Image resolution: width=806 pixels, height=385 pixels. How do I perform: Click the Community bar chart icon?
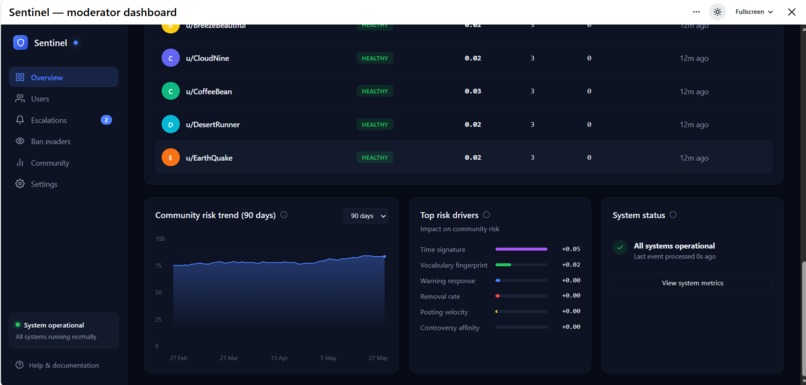tap(20, 162)
